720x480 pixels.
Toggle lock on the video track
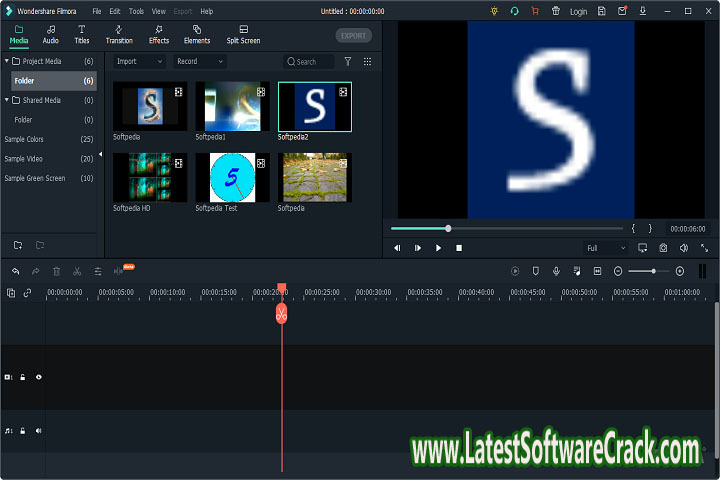tap(23, 377)
